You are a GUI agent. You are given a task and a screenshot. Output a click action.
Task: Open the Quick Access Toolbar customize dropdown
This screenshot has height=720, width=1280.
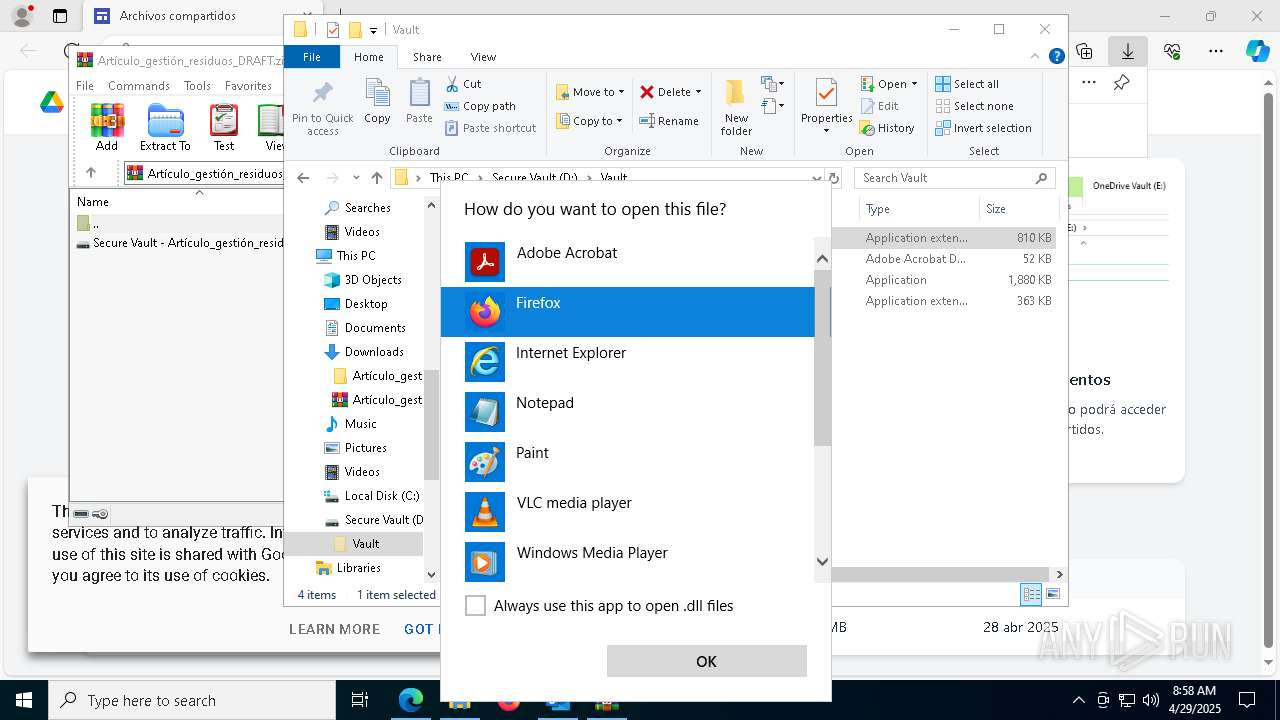tap(373, 30)
